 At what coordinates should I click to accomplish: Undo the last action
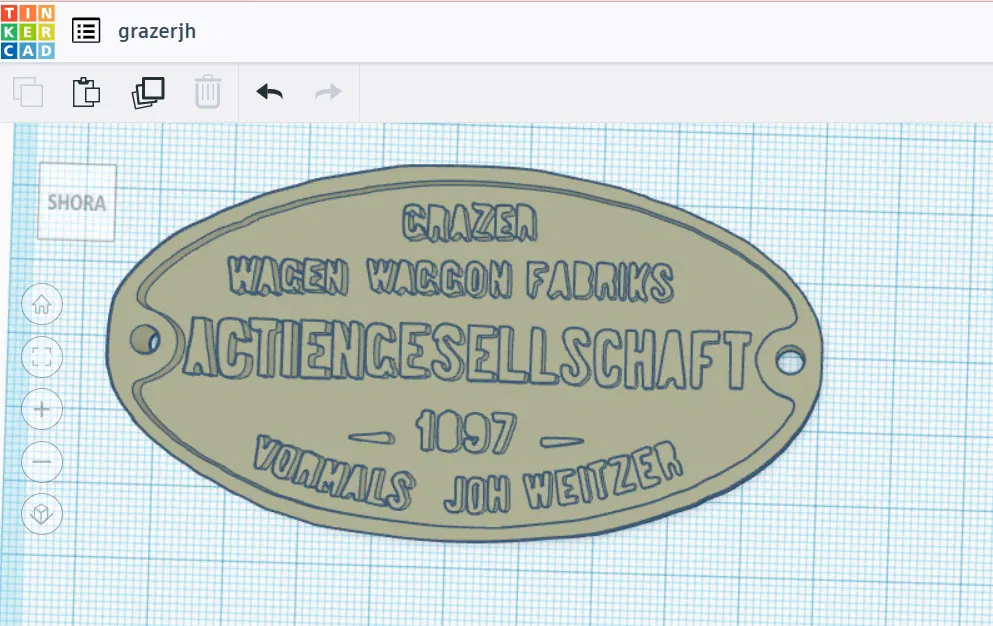tap(270, 93)
